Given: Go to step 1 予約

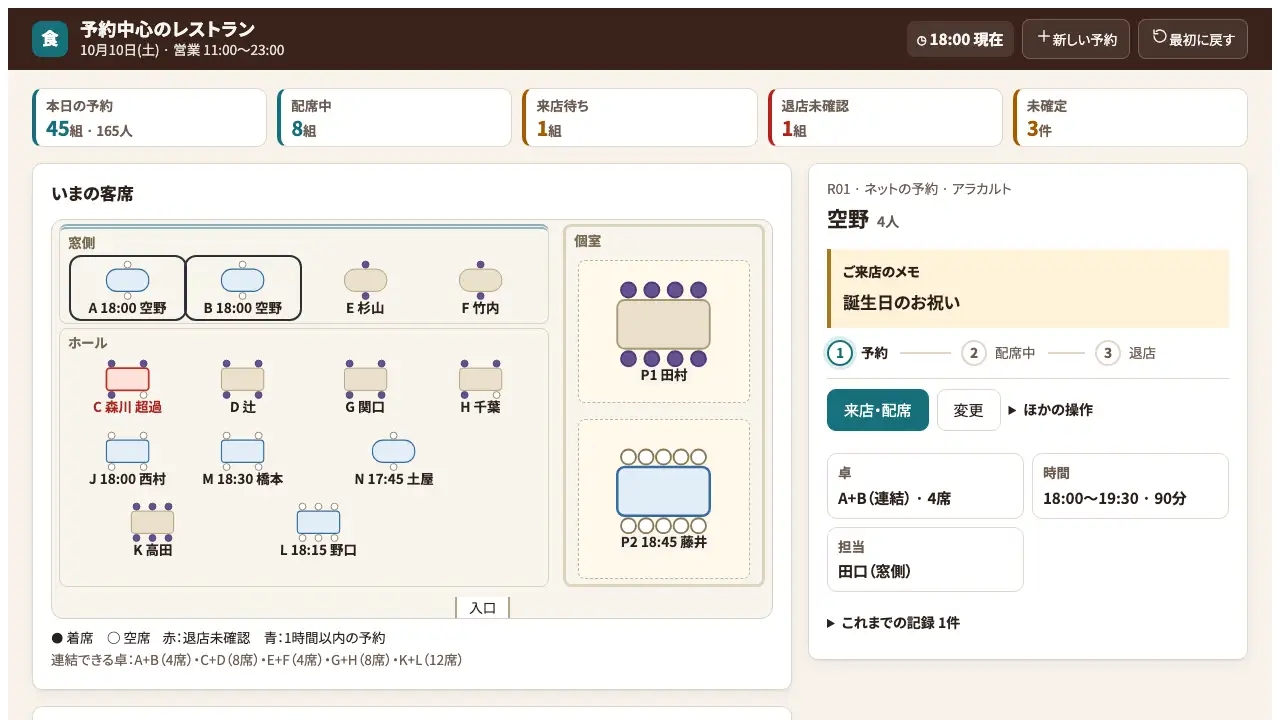Looking at the screenshot, I should [857, 353].
